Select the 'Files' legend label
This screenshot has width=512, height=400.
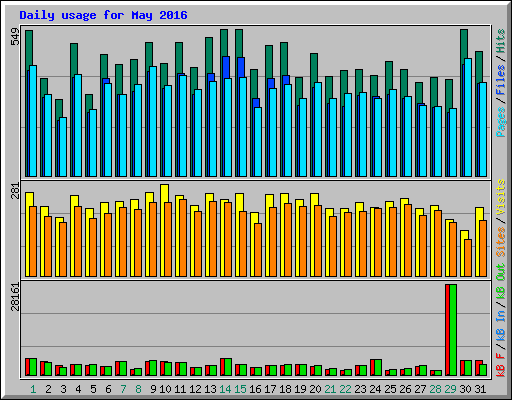click(501, 80)
